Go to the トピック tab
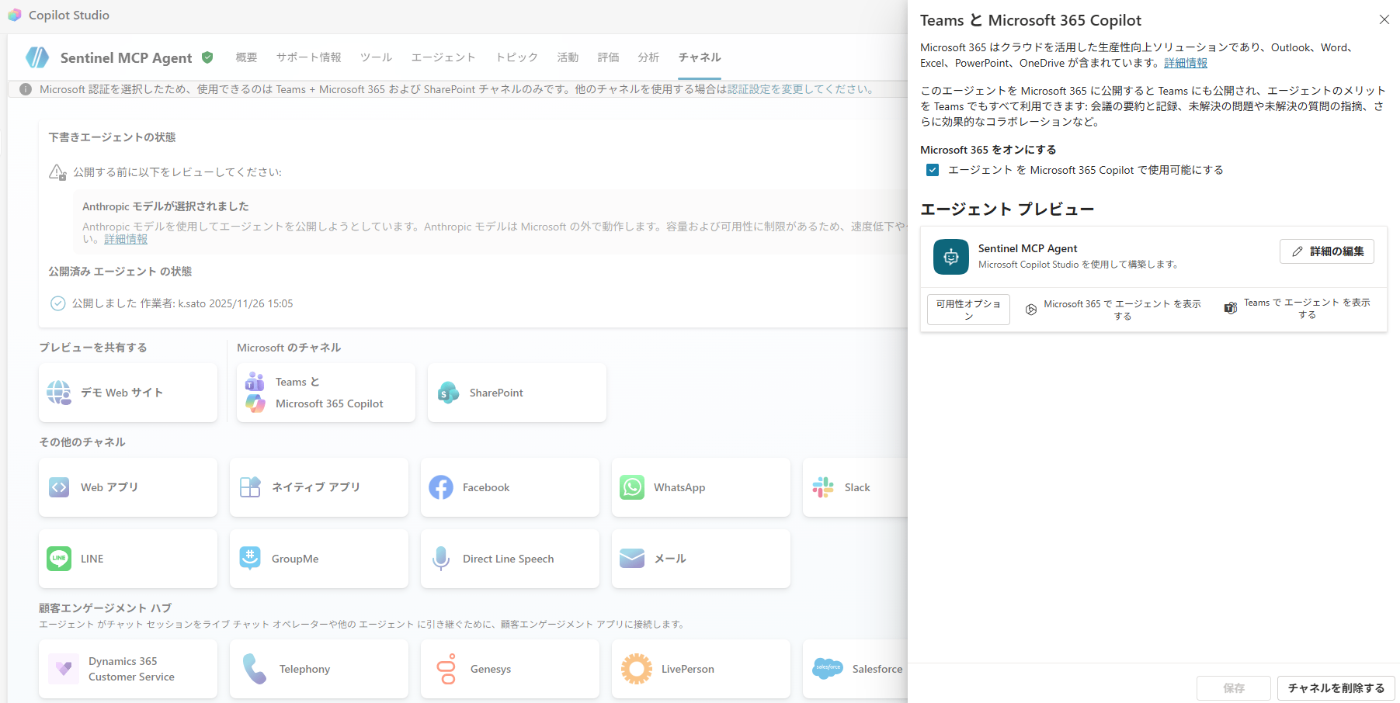1400x703 pixels. [516, 57]
